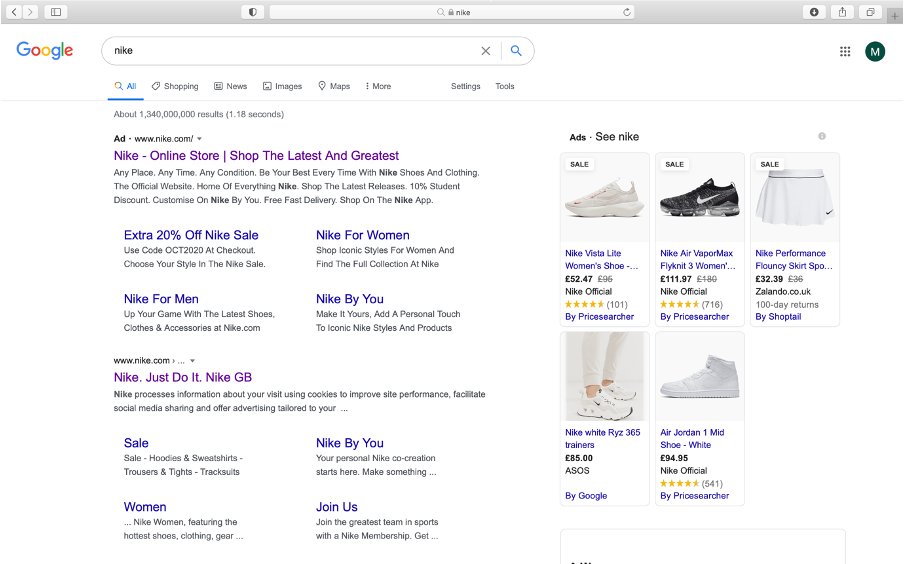Image resolution: width=904 pixels, height=564 pixels.
Task: Open 'Air Jordan 1 Mid Shoe - White' link
Action: pyautogui.click(x=692, y=439)
